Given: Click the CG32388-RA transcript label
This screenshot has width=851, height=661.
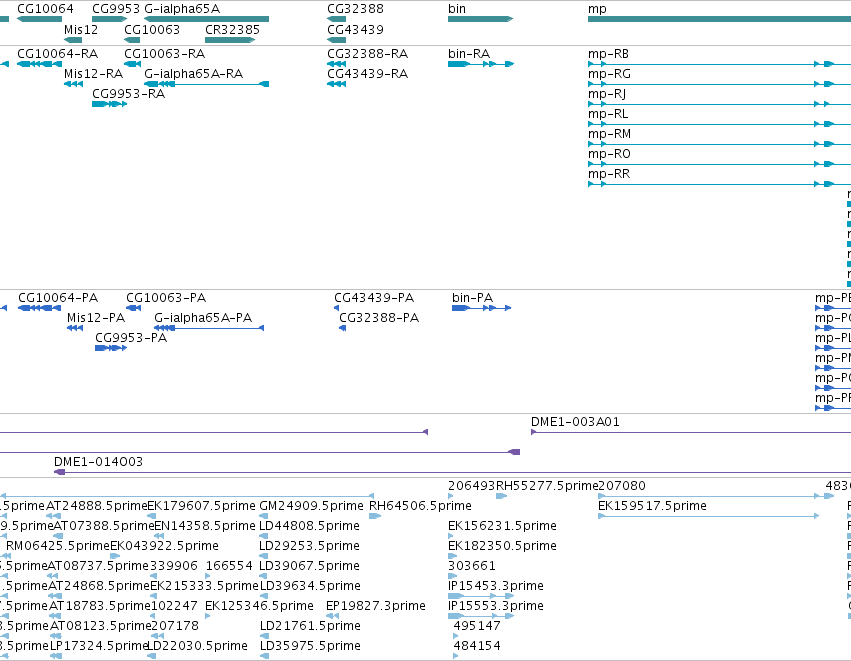Looking at the screenshot, I should pos(367,54).
